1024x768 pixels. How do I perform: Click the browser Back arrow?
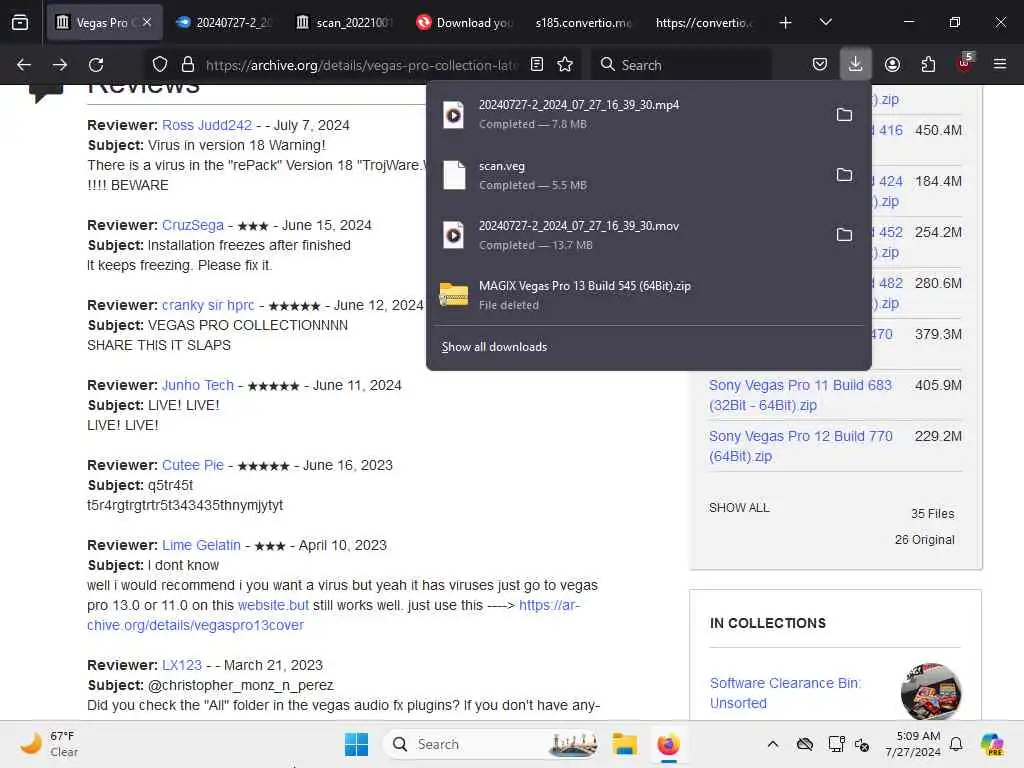[x=24, y=65]
